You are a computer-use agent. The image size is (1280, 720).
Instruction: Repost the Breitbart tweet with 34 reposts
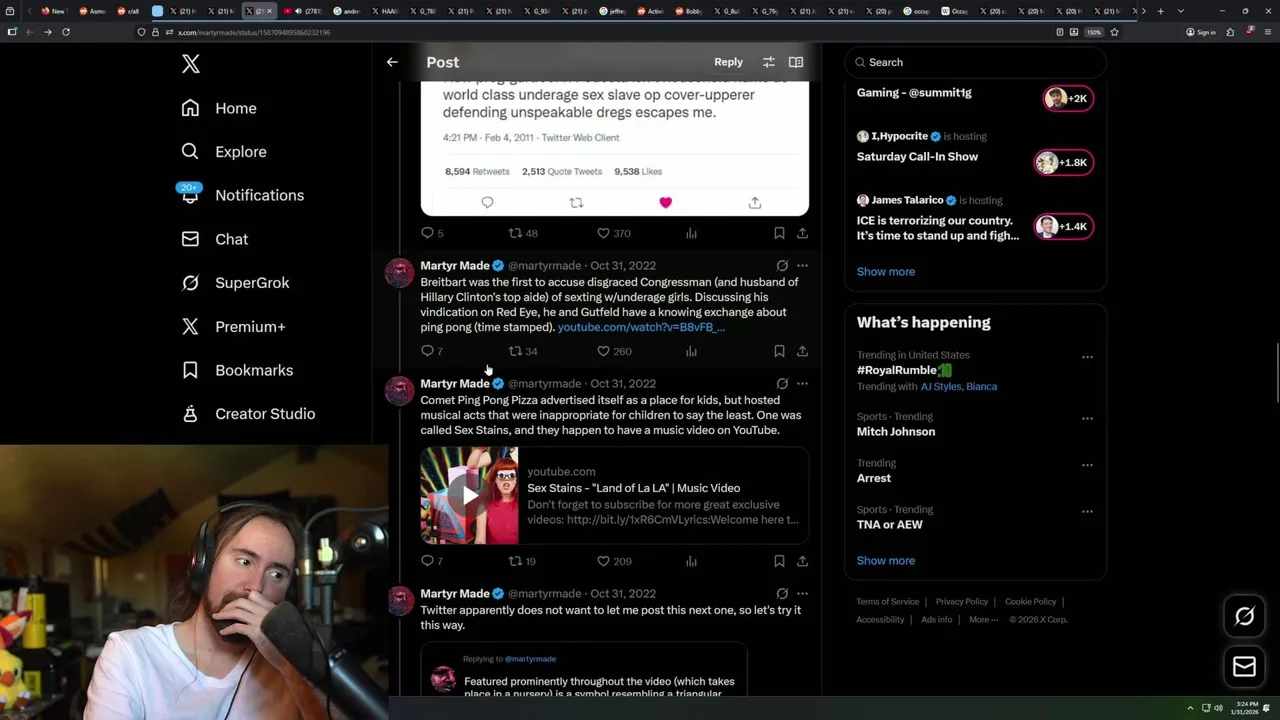[523, 351]
